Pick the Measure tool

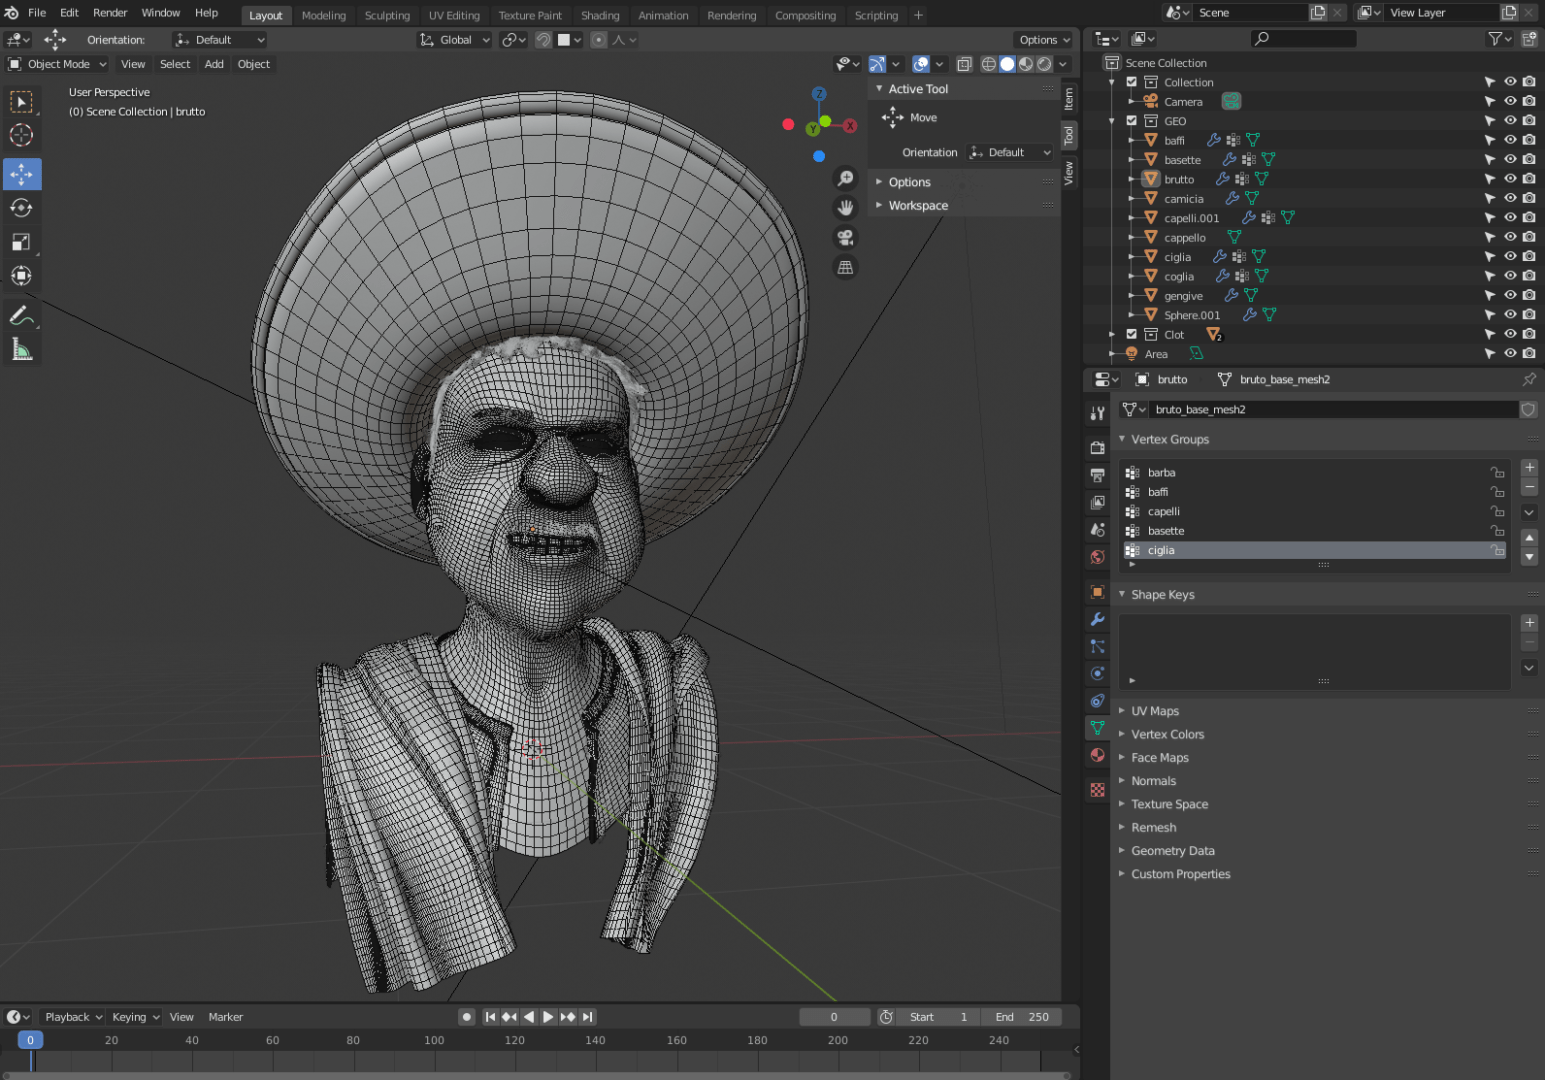coord(21,350)
